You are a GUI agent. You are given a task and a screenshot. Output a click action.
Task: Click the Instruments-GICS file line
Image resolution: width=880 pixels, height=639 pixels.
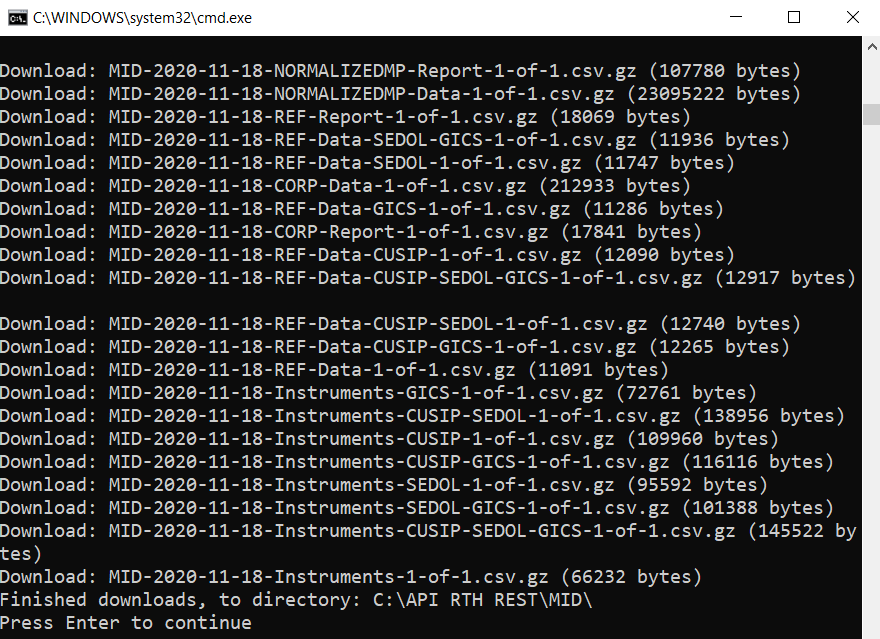click(x=378, y=393)
